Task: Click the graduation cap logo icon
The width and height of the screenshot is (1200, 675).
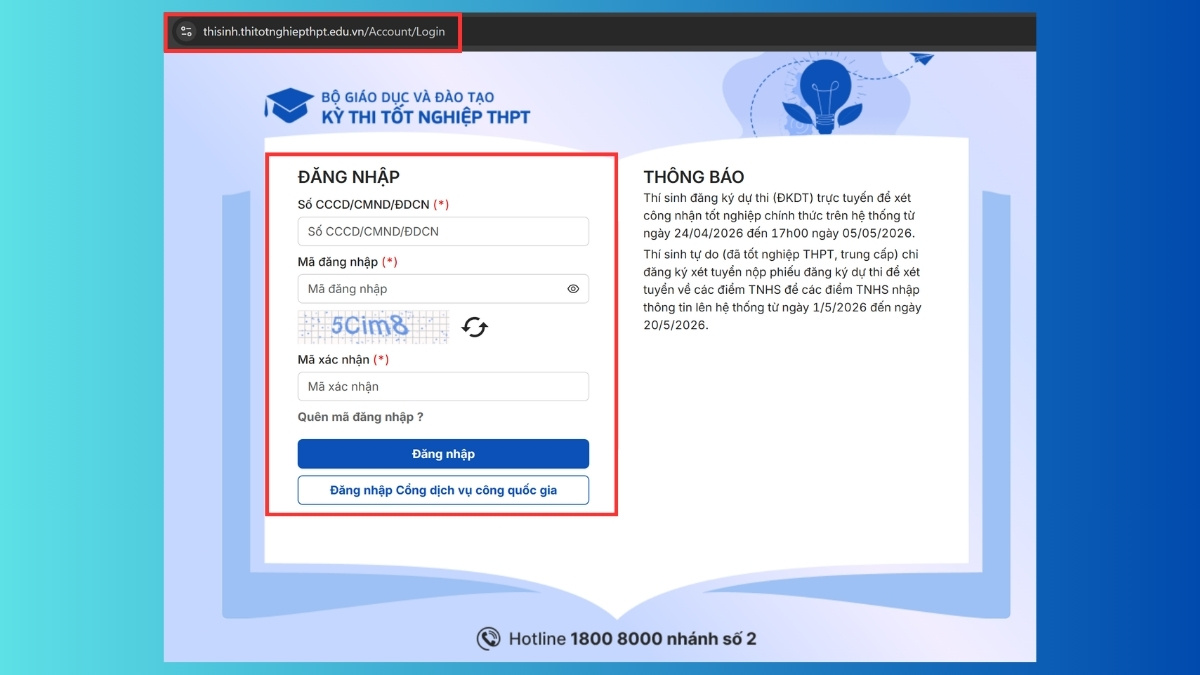Action: pyautogui.click(x=288, y=106)
